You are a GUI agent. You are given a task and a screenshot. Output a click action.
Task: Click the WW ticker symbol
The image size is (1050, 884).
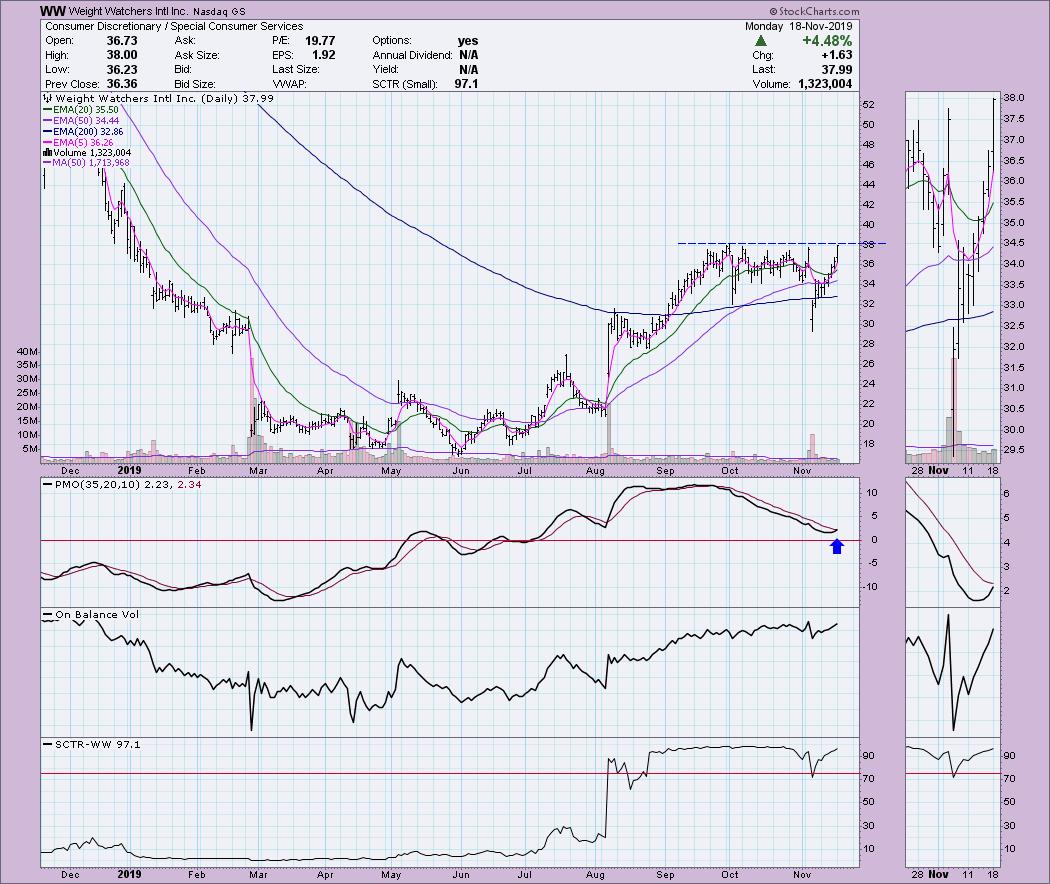[x=54, y=11]
